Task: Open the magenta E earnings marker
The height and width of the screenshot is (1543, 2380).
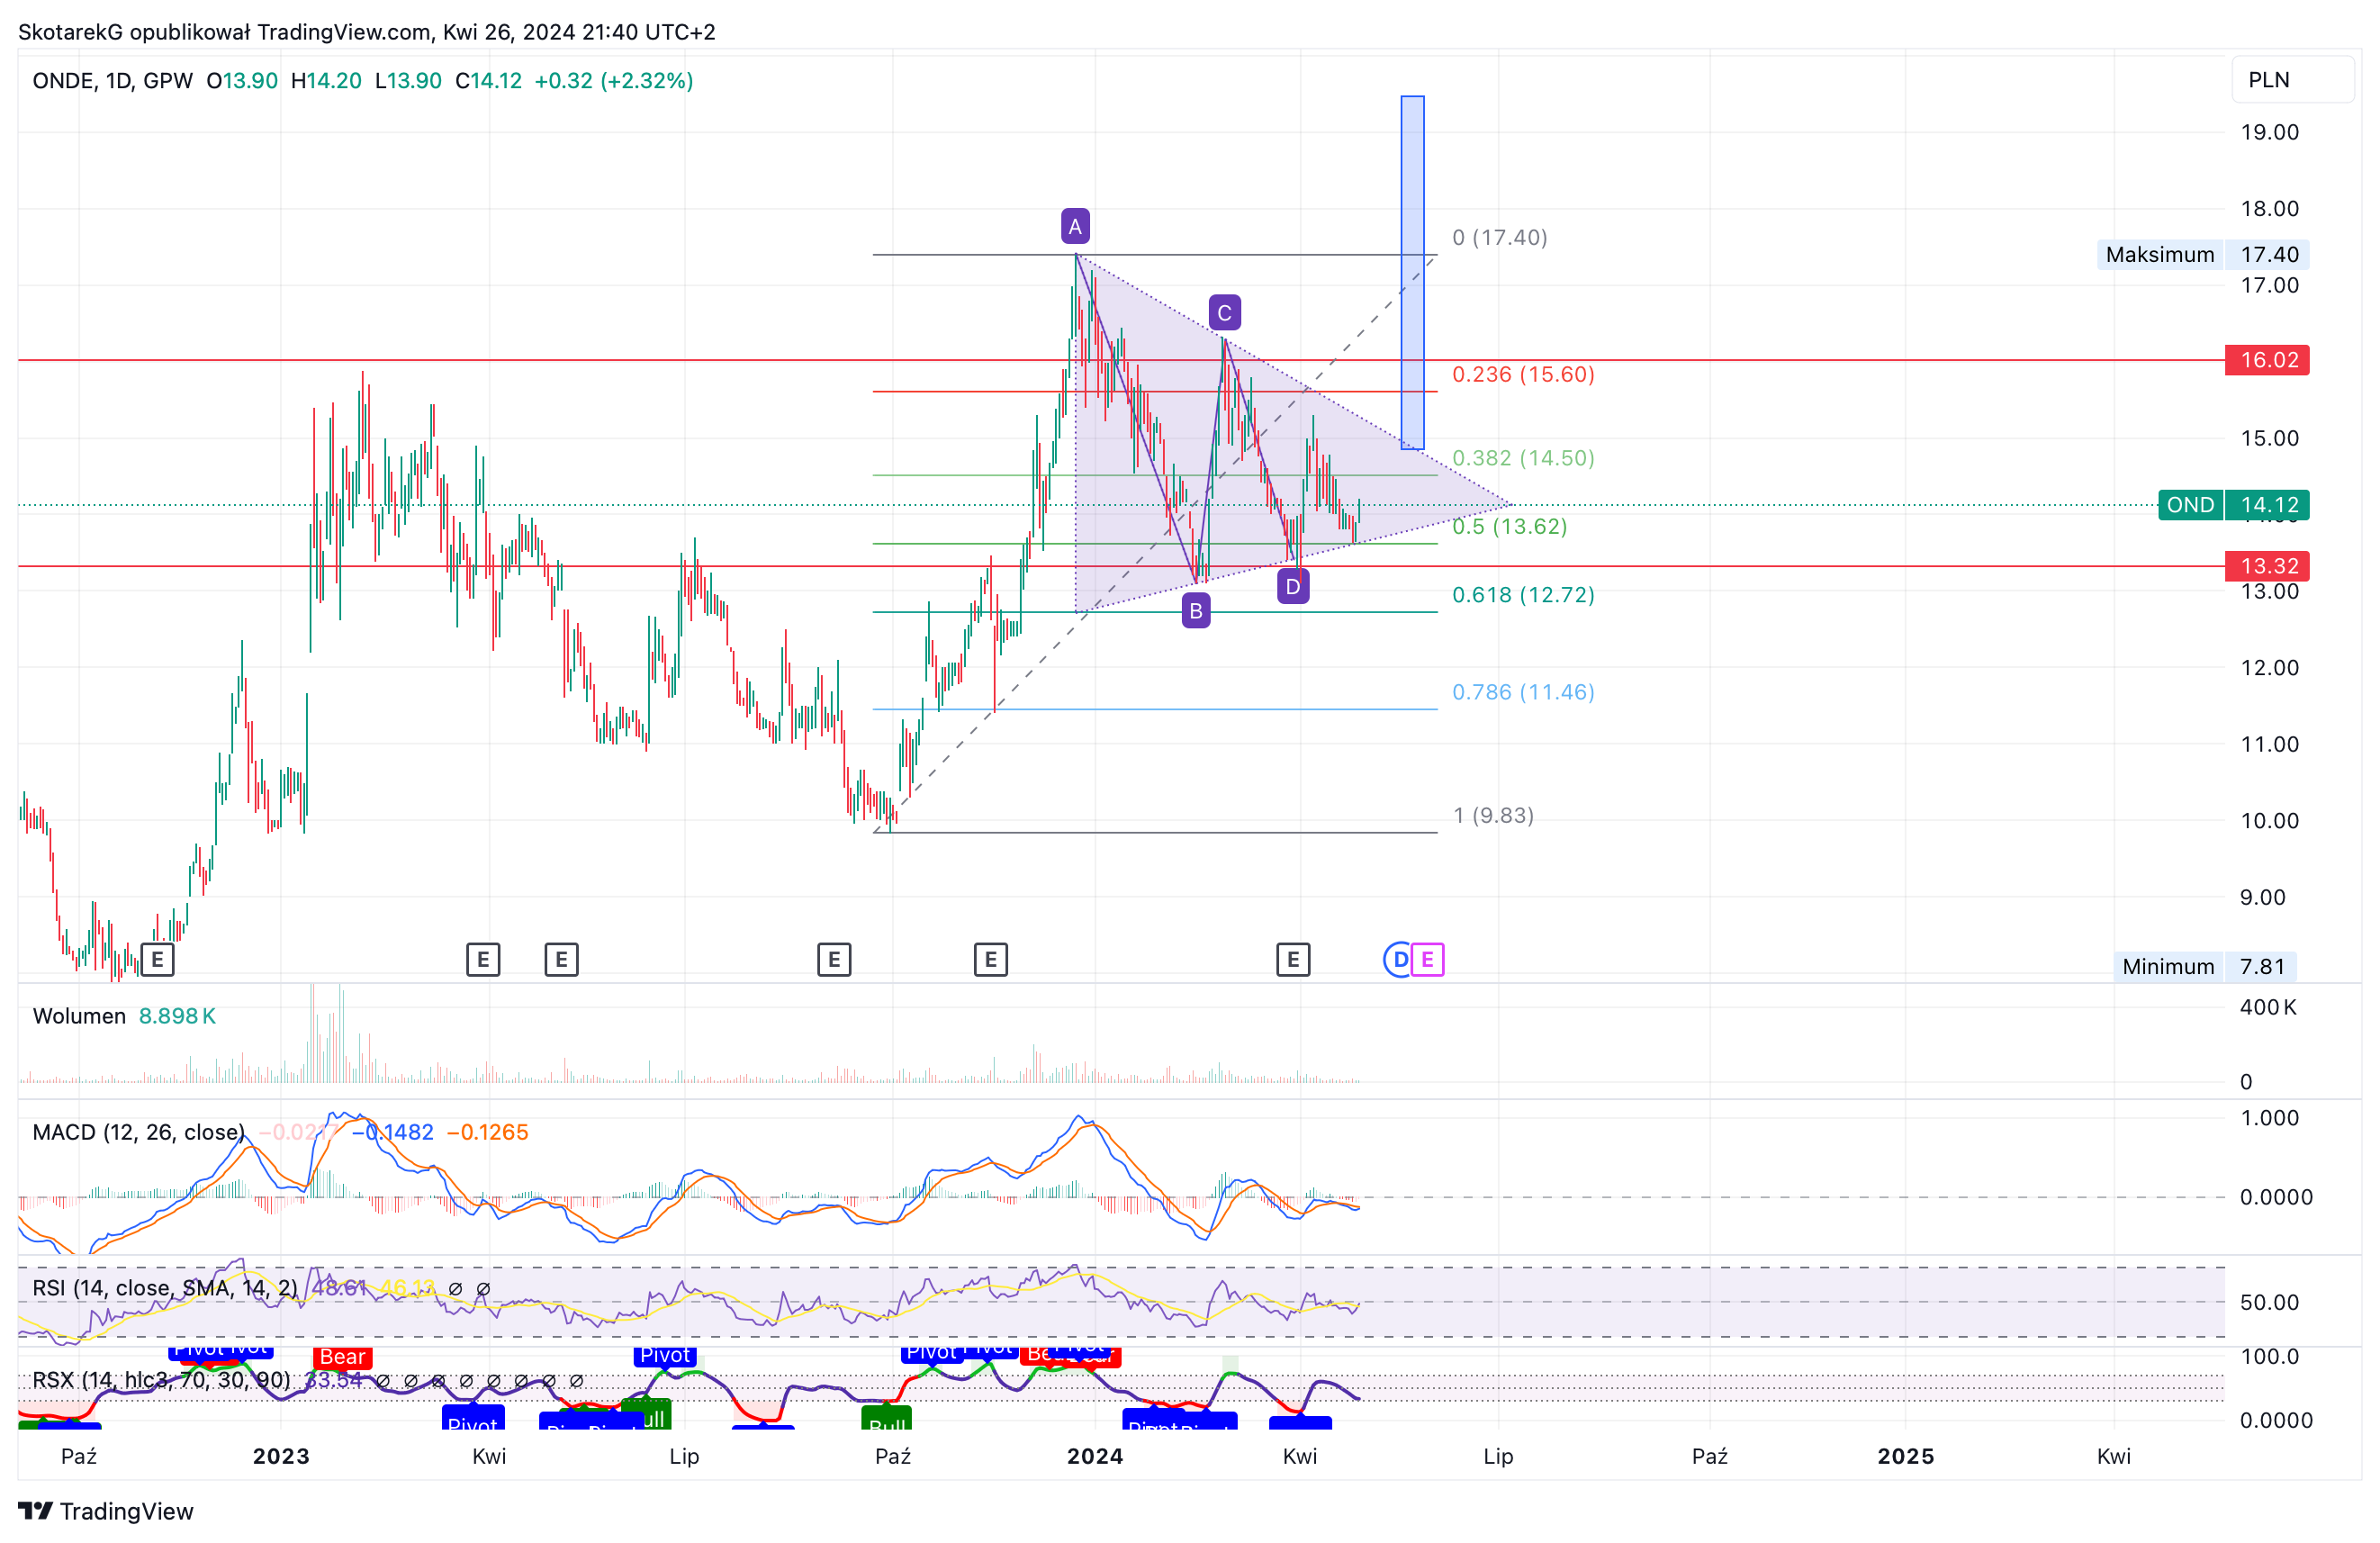Action: tap(1428, 960)
